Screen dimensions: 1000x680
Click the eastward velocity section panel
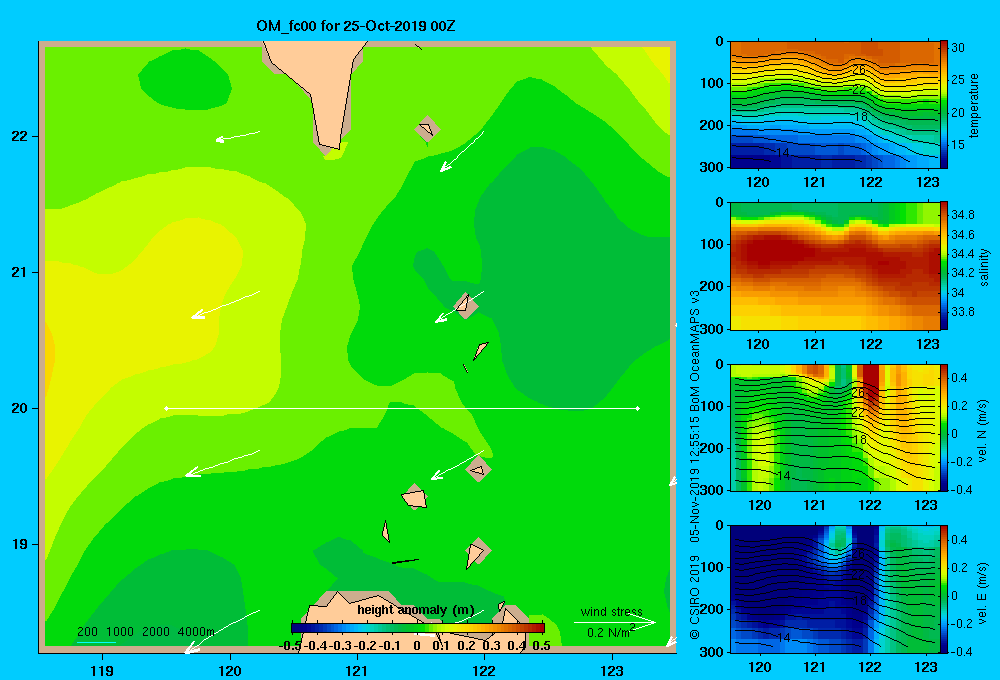coord(834,589)
